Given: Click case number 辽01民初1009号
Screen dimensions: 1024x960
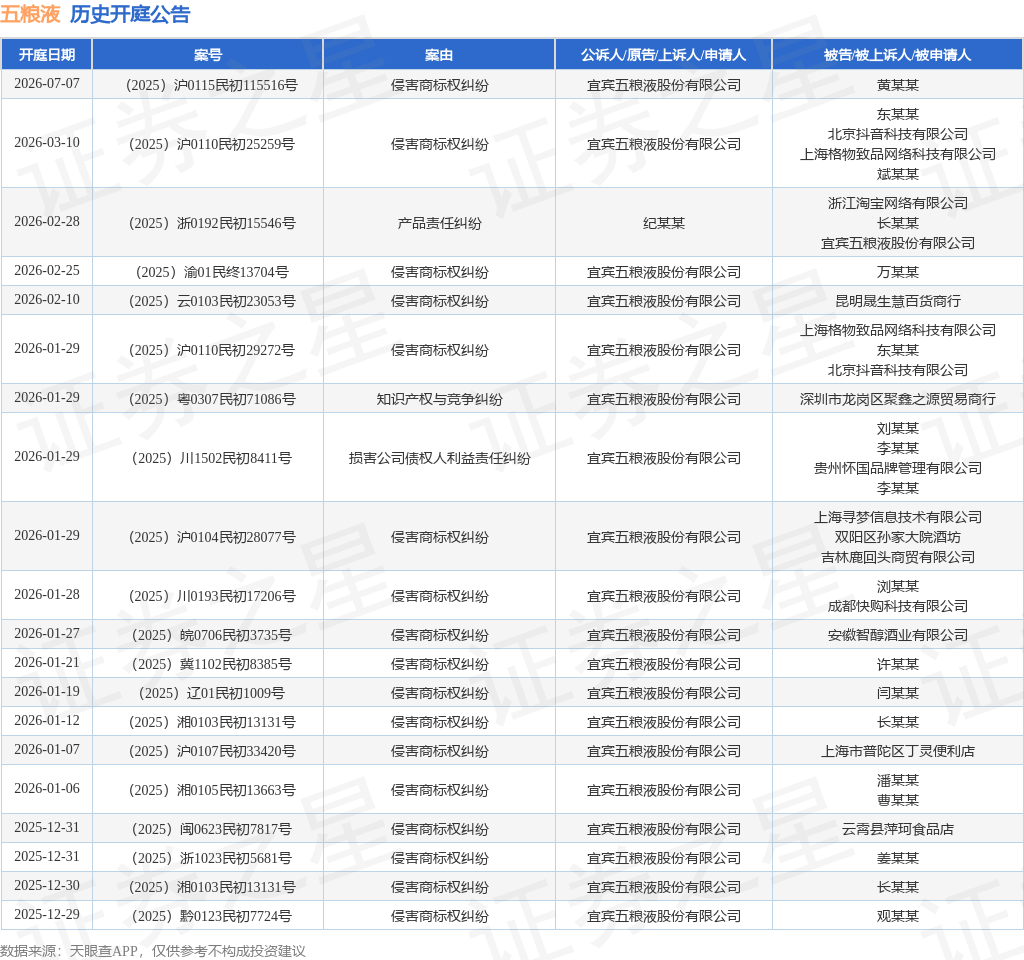Looking at the screenshot, I should (212, 693).
